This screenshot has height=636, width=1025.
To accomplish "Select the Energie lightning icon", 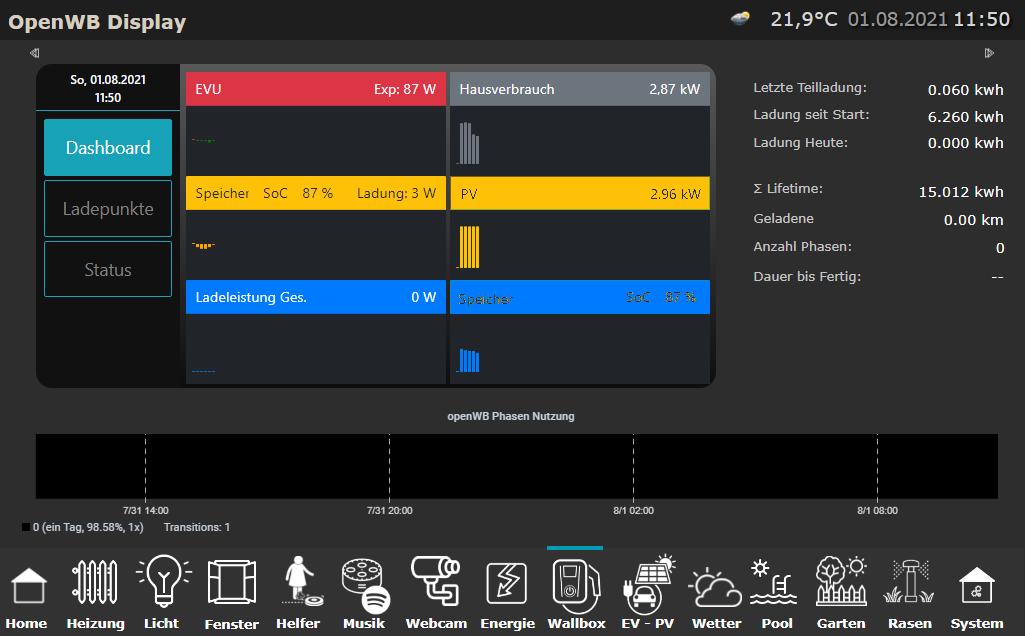I will pyautogui.click(x=507, y=584).
